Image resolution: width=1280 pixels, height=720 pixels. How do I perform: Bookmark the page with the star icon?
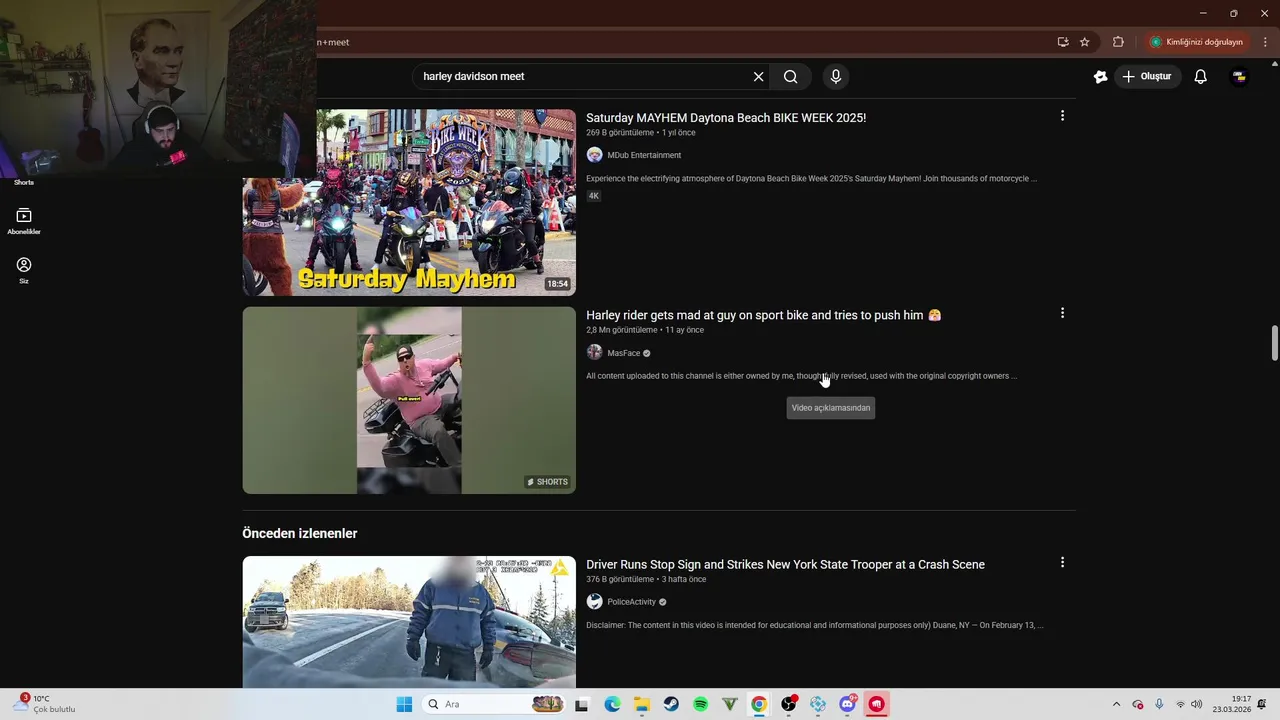[x=1084, y=42]
